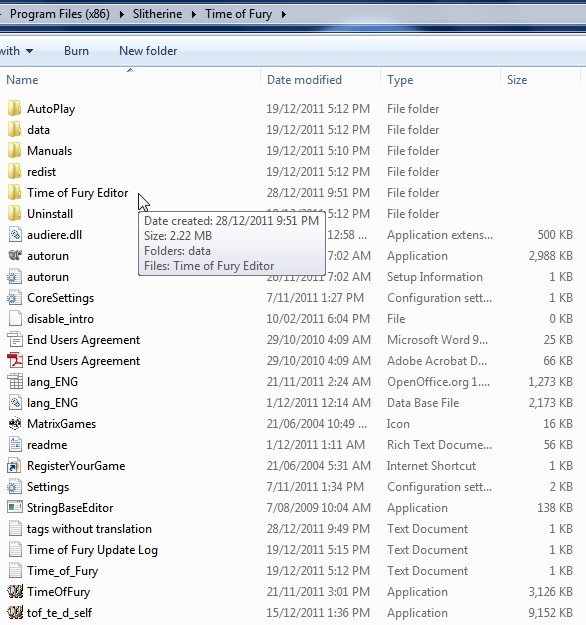The width and height of the screenshot is (586, 625).
Task: Select the tof_te_d_self file name
Action: 60,613
